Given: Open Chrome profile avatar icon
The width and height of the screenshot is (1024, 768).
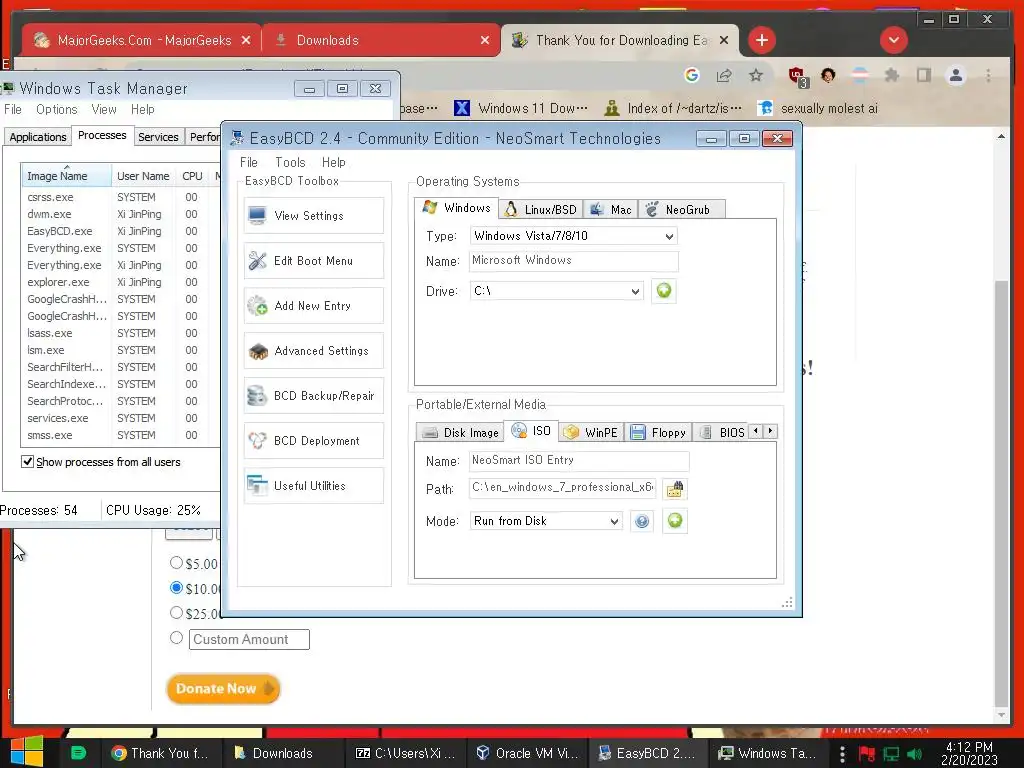Looking at the screenshot, I should (x=955, y=76).
